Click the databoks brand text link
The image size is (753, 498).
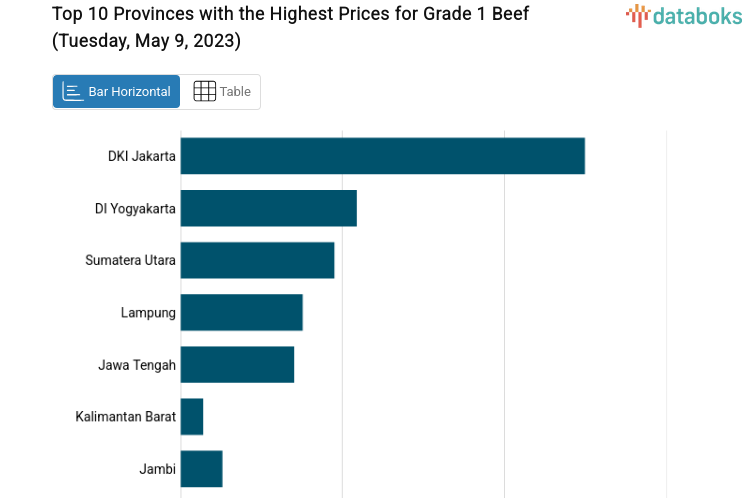697,14
